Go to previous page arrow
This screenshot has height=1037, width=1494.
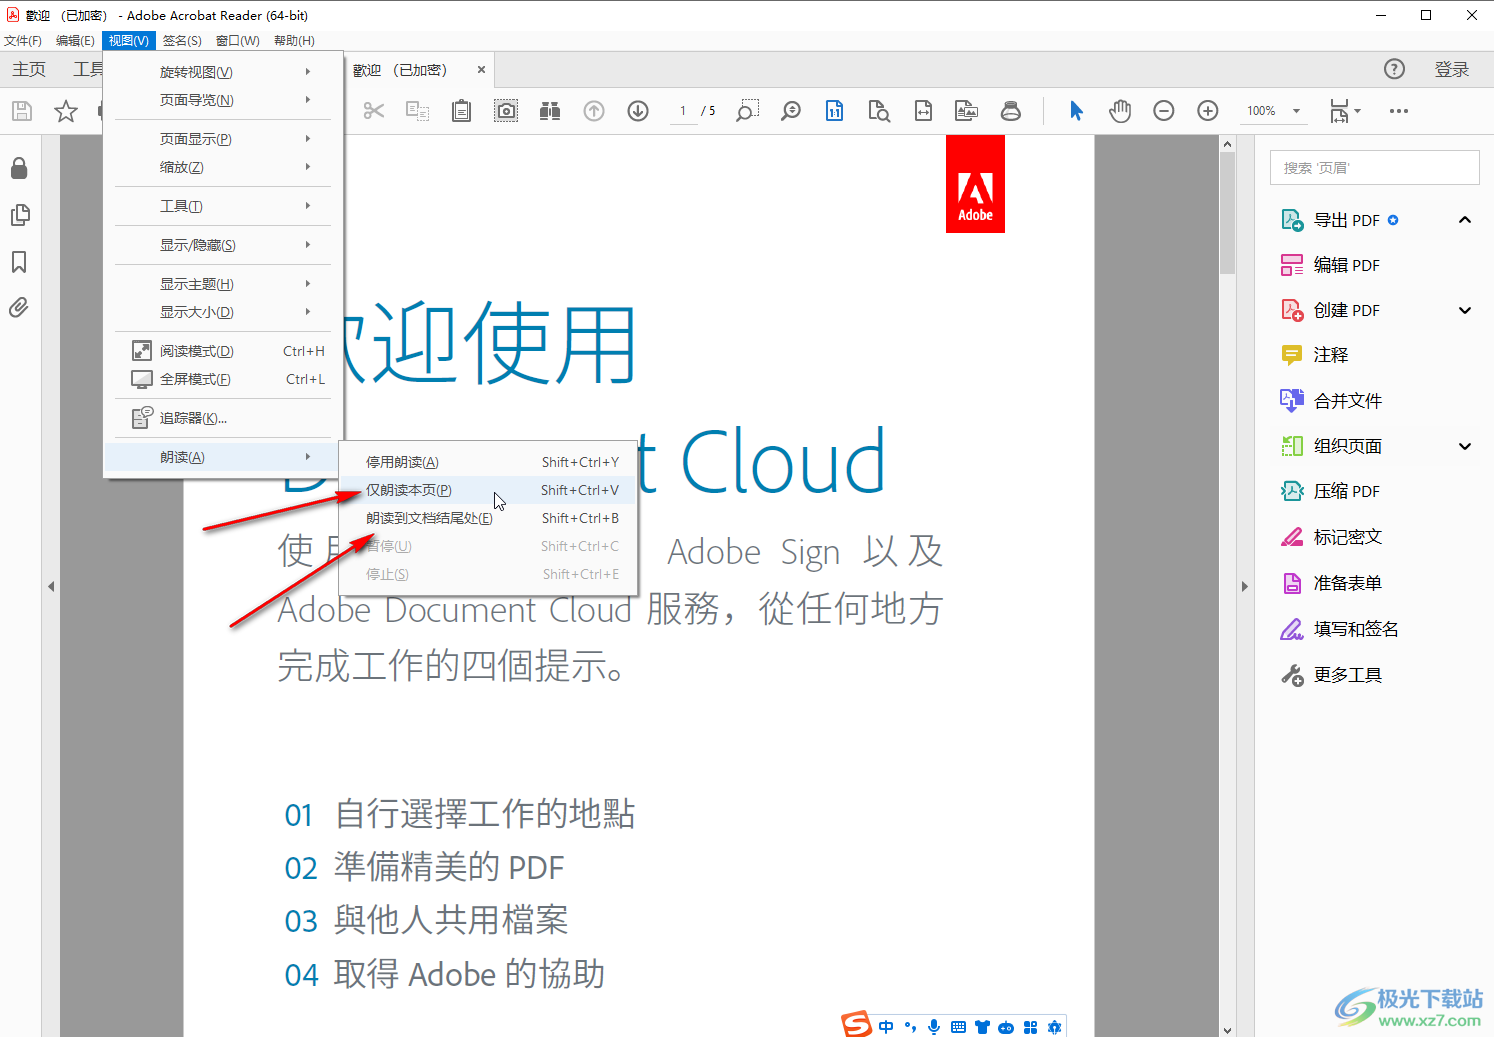[x=594, y=111]
